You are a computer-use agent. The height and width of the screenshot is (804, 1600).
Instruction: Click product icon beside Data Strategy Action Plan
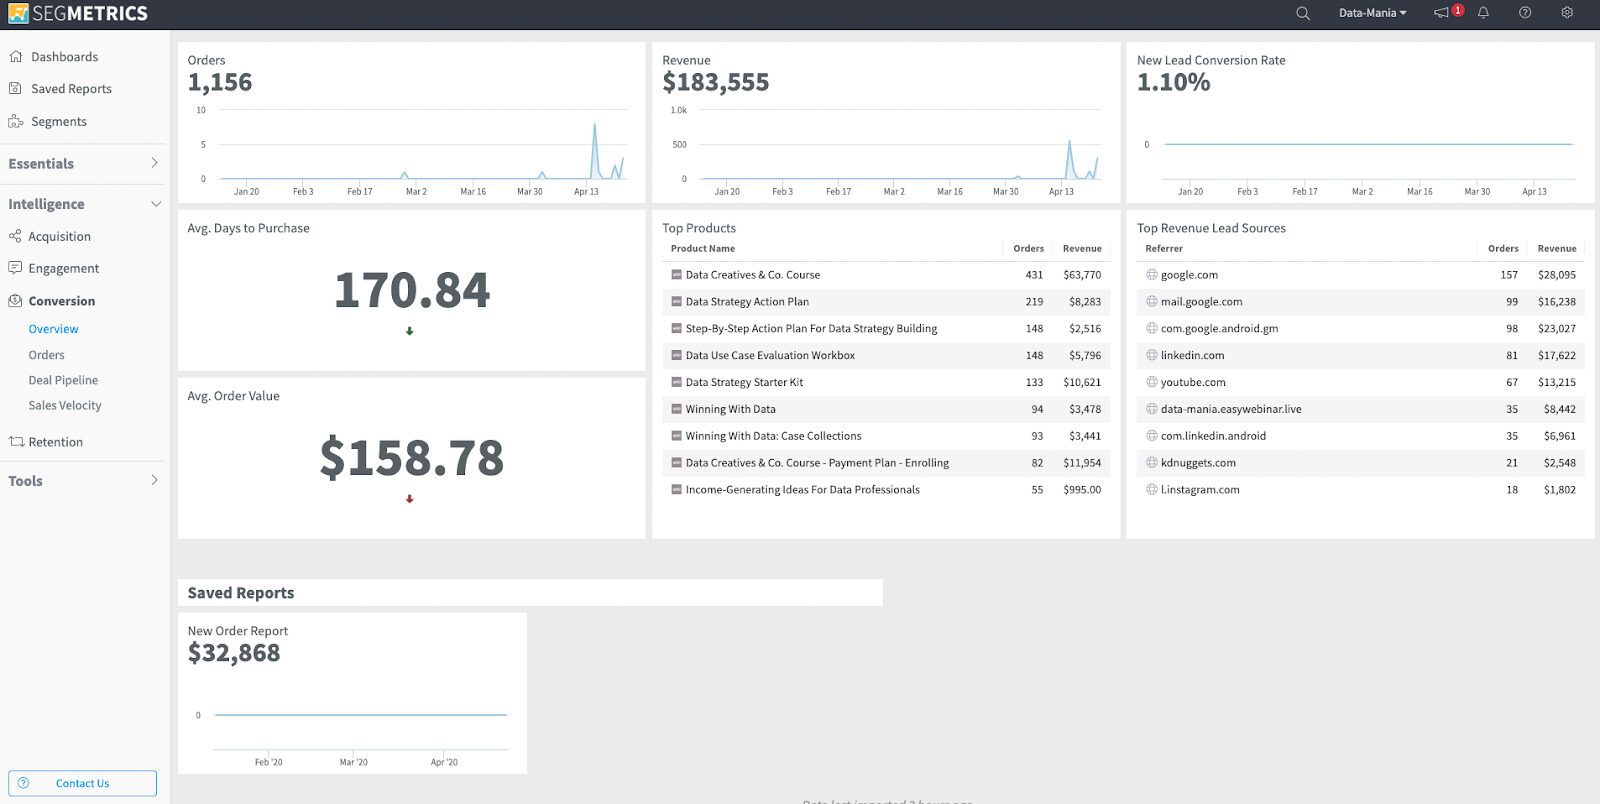(x=675, y=302)
